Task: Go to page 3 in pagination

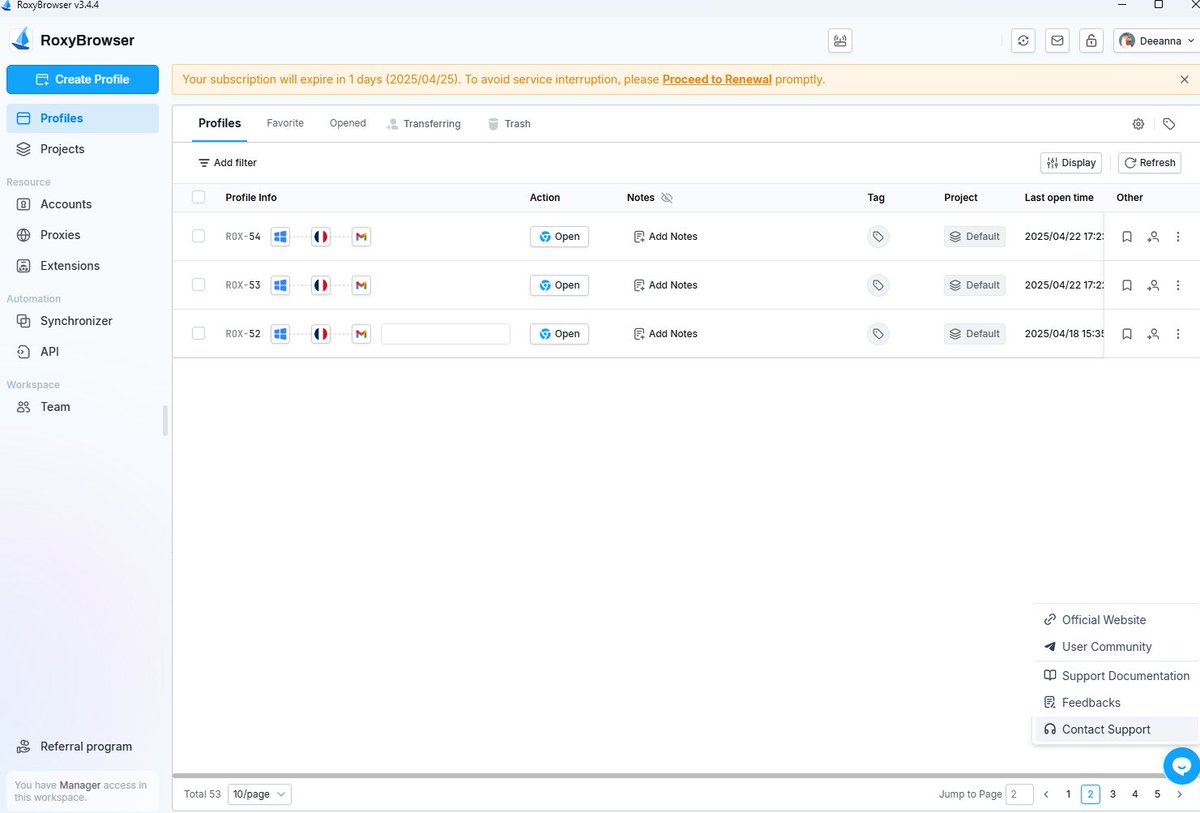Action: pos(1112,794)
